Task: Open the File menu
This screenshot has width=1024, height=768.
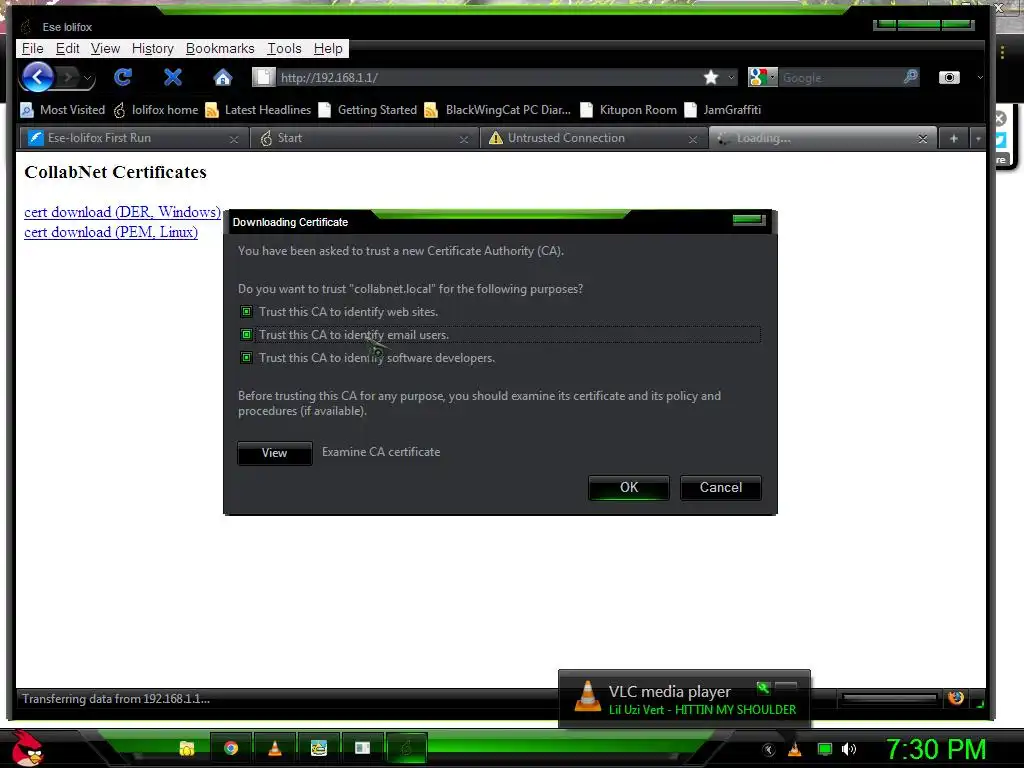Action: click(x=33, y=48)
